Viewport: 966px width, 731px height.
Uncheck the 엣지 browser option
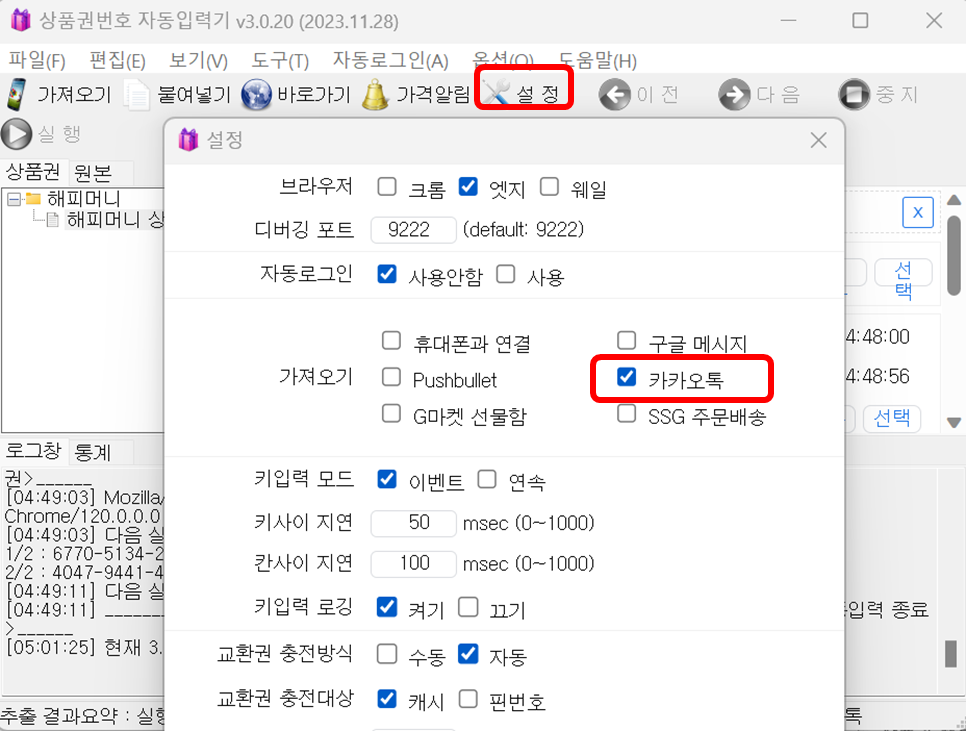(468, 187)
